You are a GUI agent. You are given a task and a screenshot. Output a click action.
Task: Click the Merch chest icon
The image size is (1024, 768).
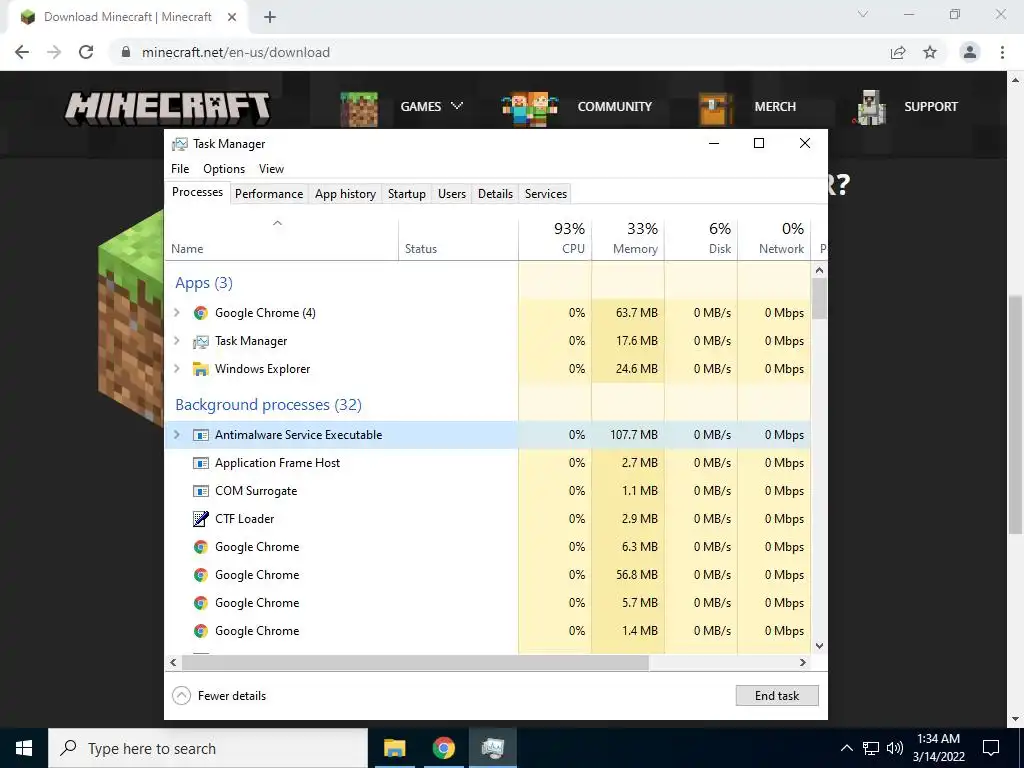[x=715, y=108]
